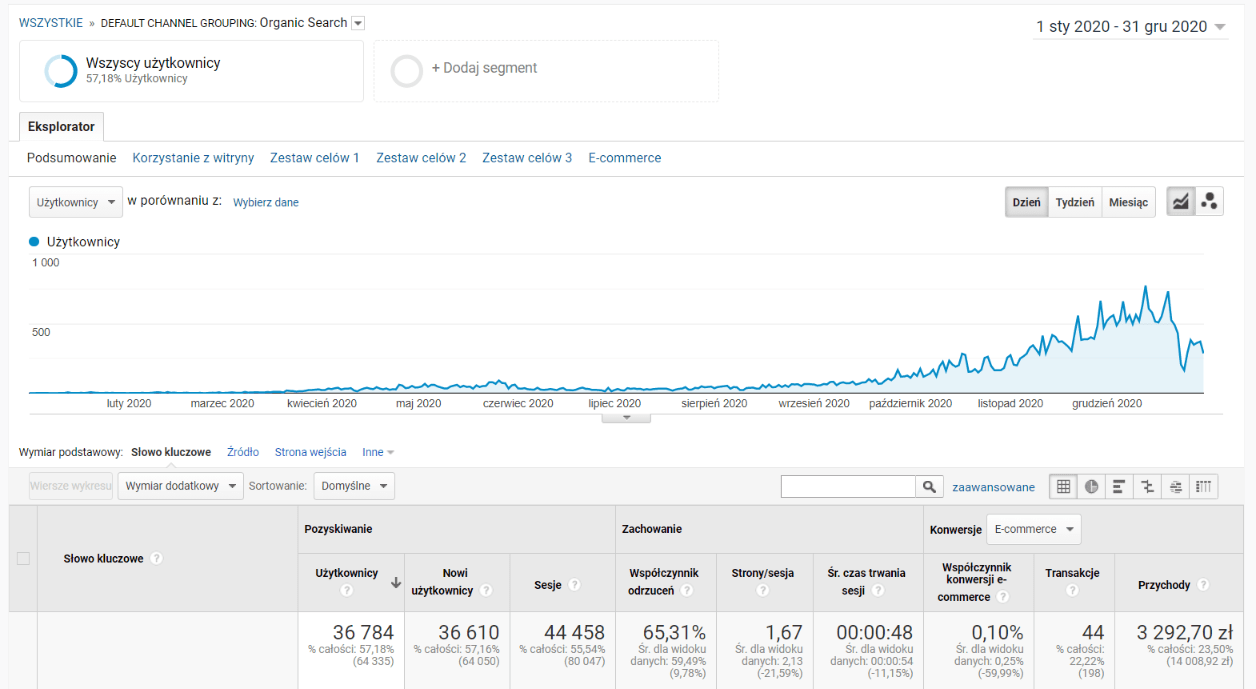The image size is (1256, 689).
Task: Click the term cloud view icon
Action: [1176, 487]
